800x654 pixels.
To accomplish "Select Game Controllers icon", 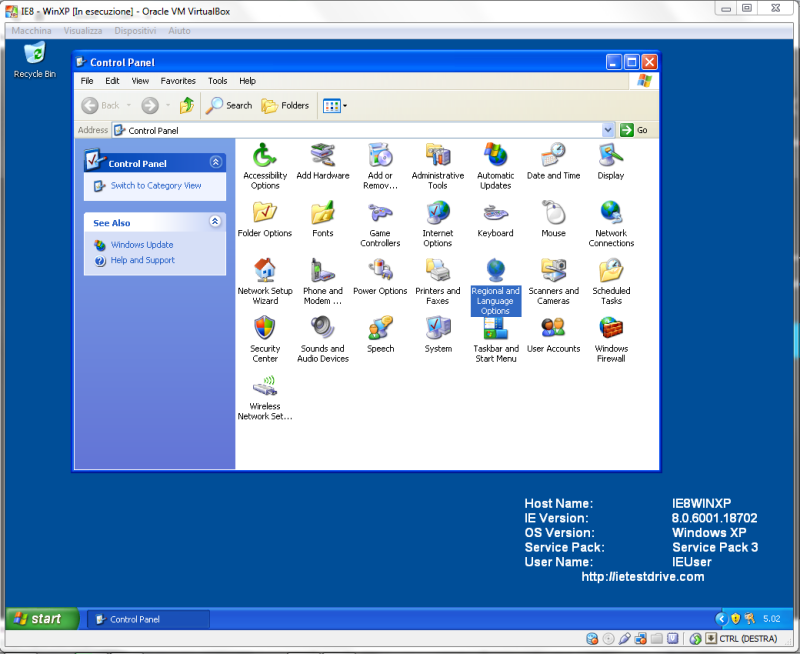I will tap(380, 223).
